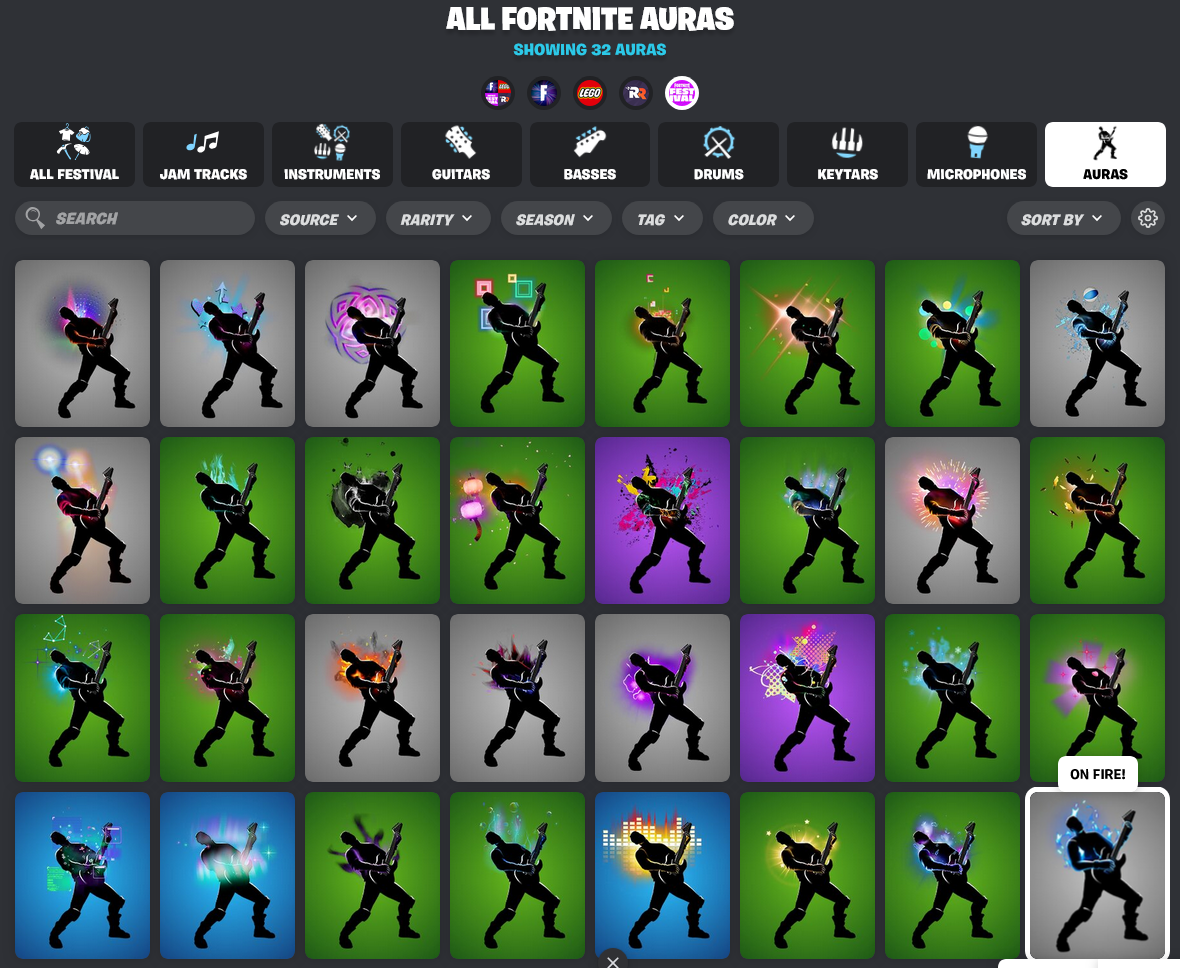1180x968 pixels.
Task: Switch to the Jam Tracks tab
Action: [203, 154]
